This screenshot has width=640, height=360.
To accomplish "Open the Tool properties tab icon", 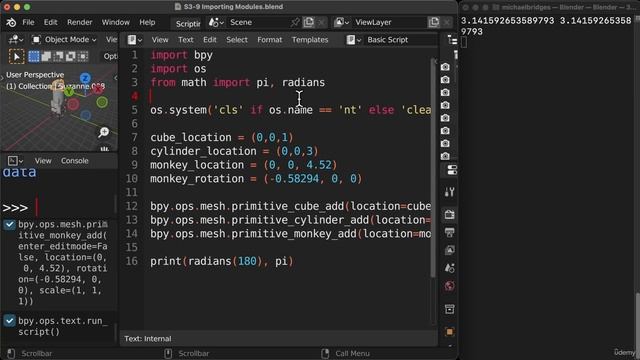I will click(449, 192).
